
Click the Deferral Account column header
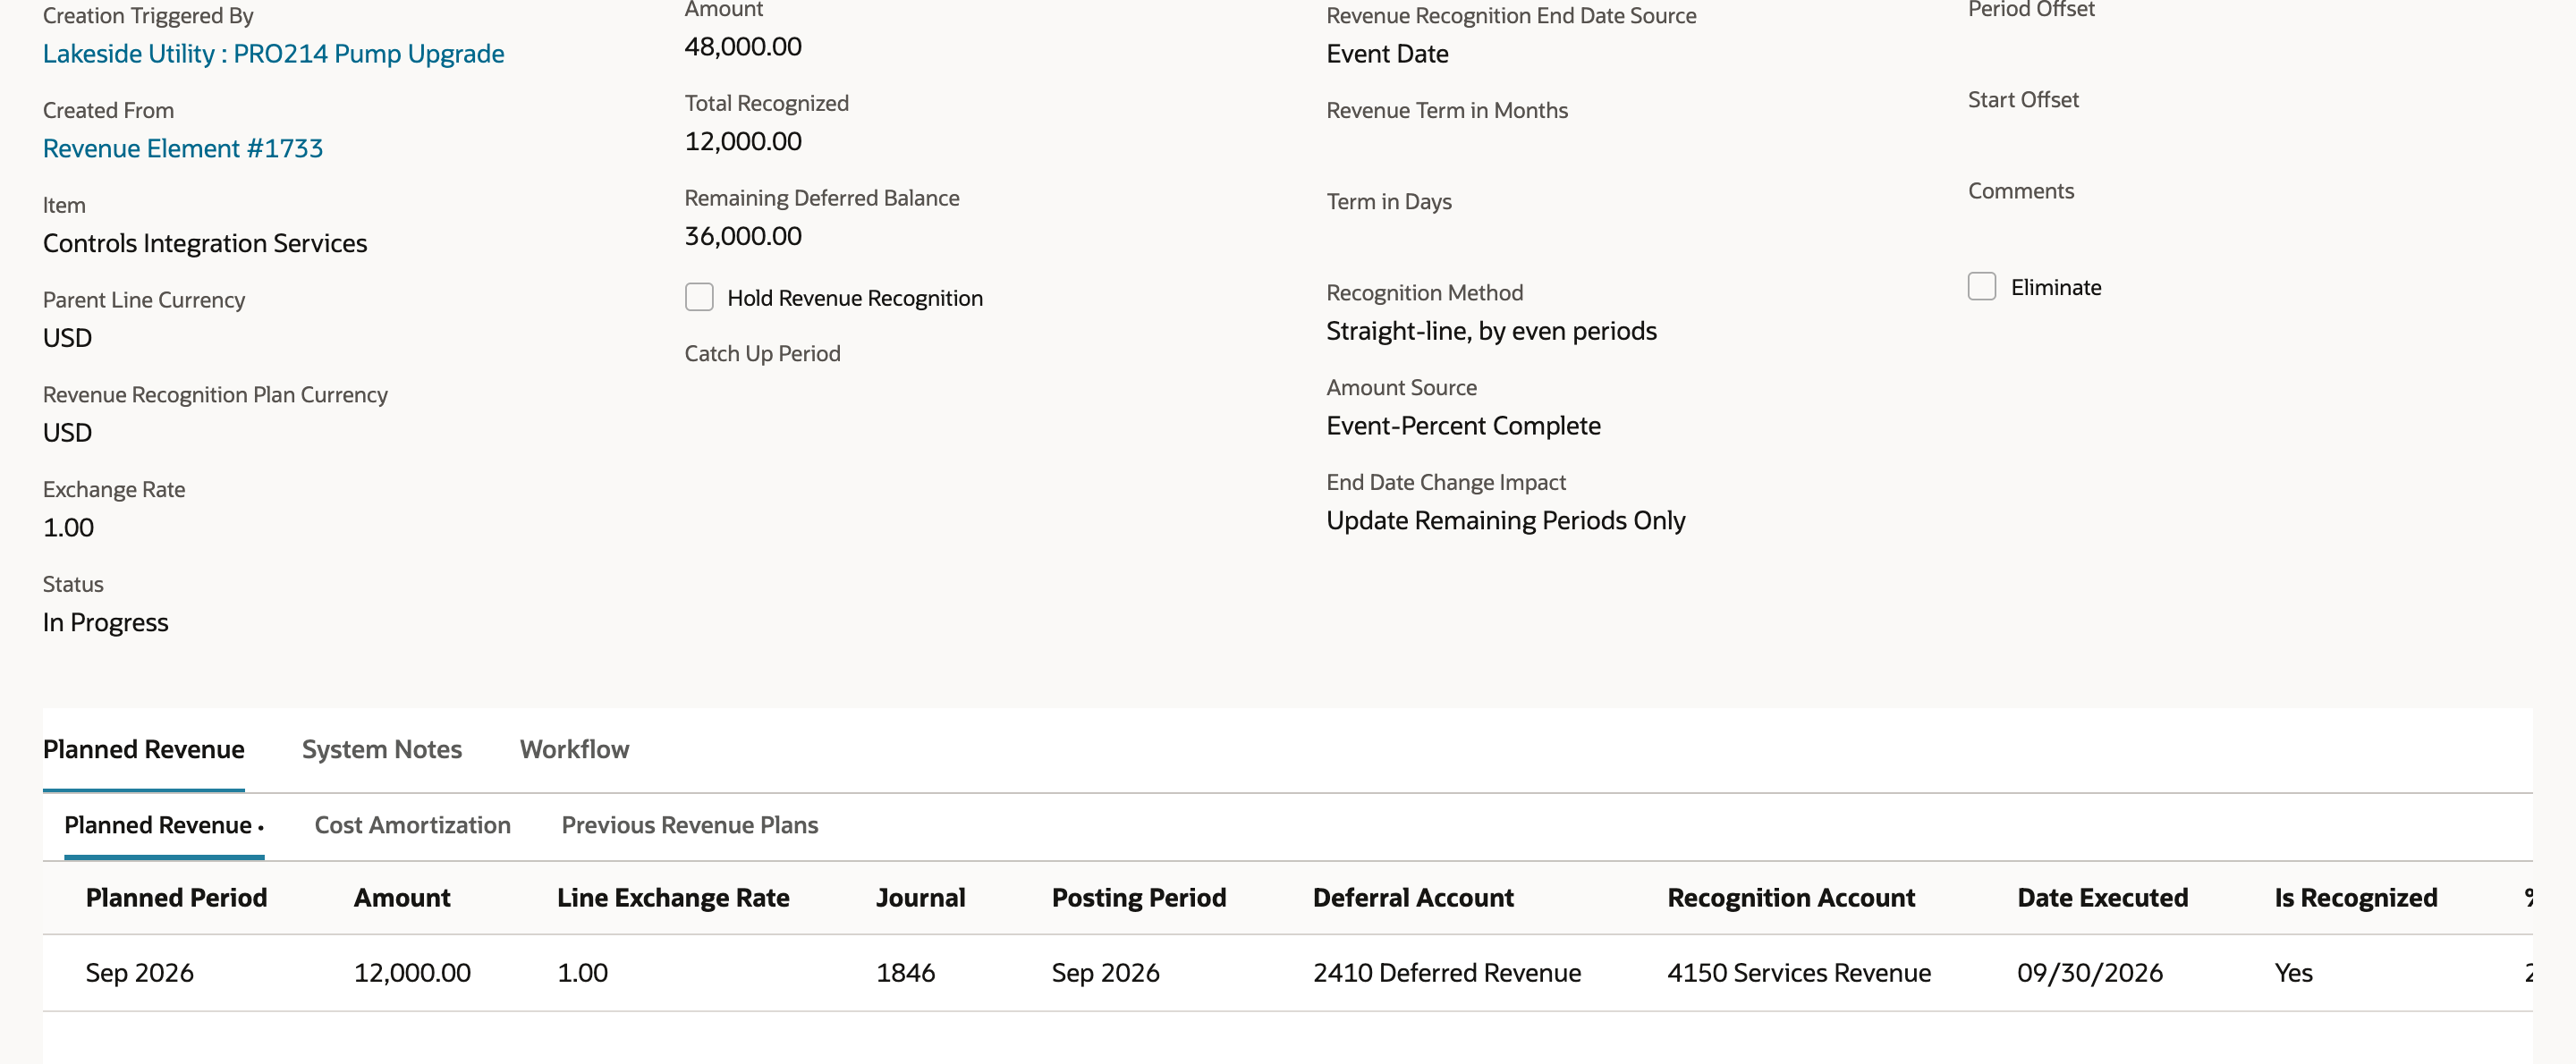[x=1413, y=898]
